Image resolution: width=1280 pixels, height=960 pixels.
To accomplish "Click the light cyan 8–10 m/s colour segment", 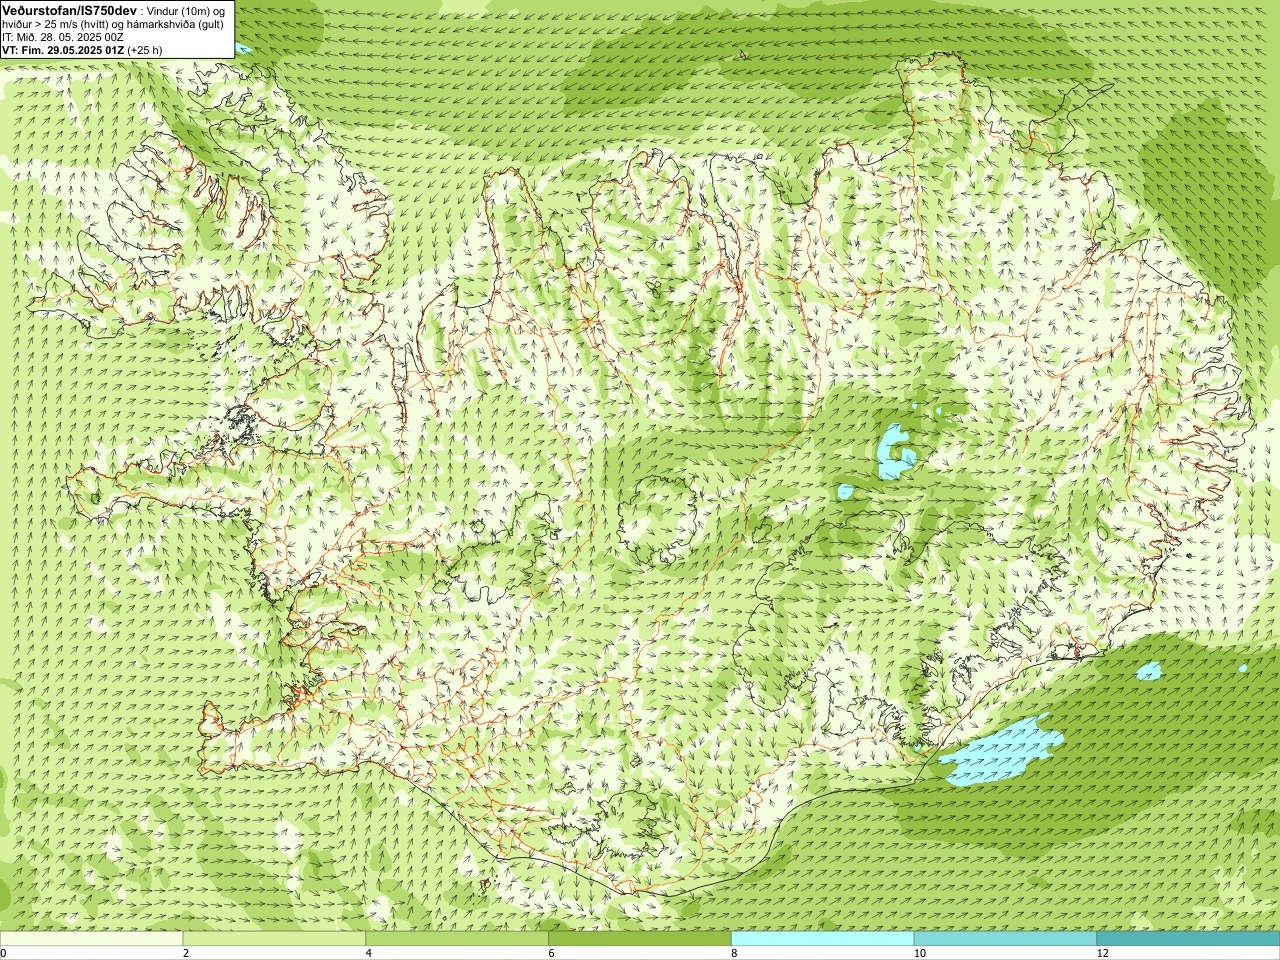I will click(822, 939).
